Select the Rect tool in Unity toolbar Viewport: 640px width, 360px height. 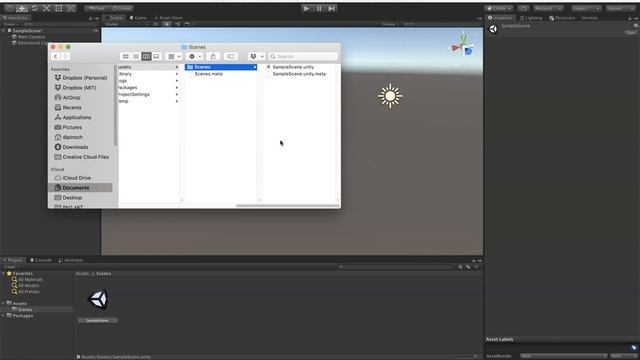59,8
